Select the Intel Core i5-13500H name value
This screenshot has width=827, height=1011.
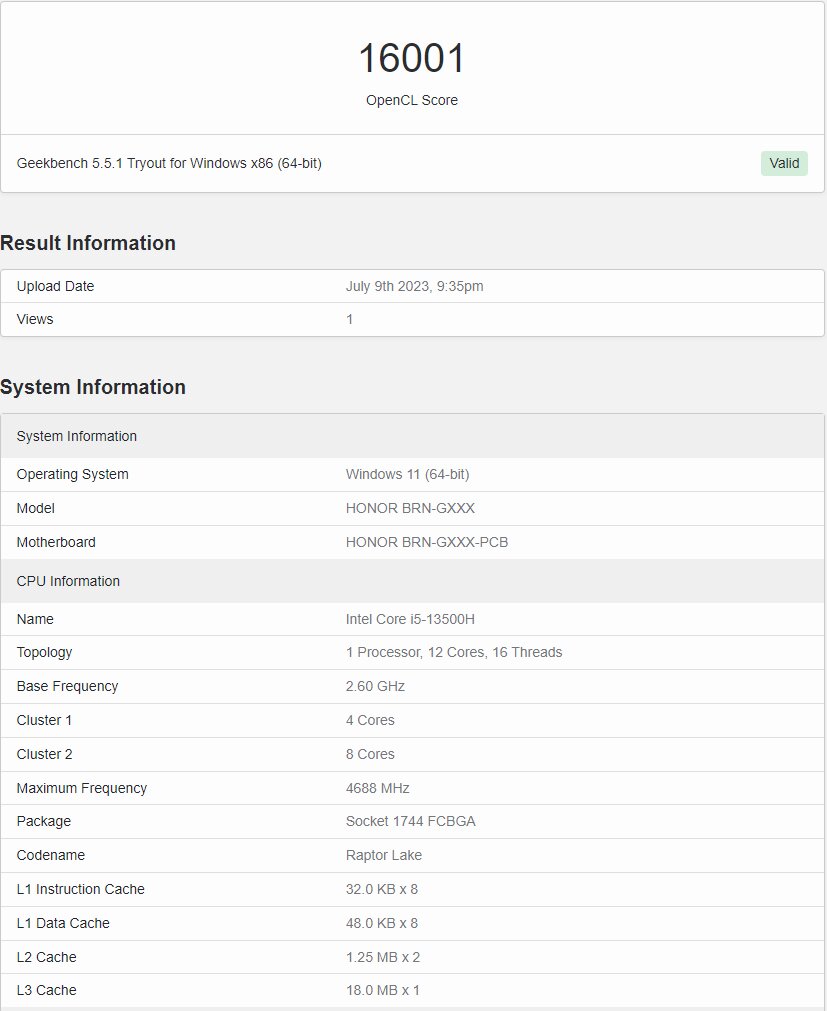410,619
